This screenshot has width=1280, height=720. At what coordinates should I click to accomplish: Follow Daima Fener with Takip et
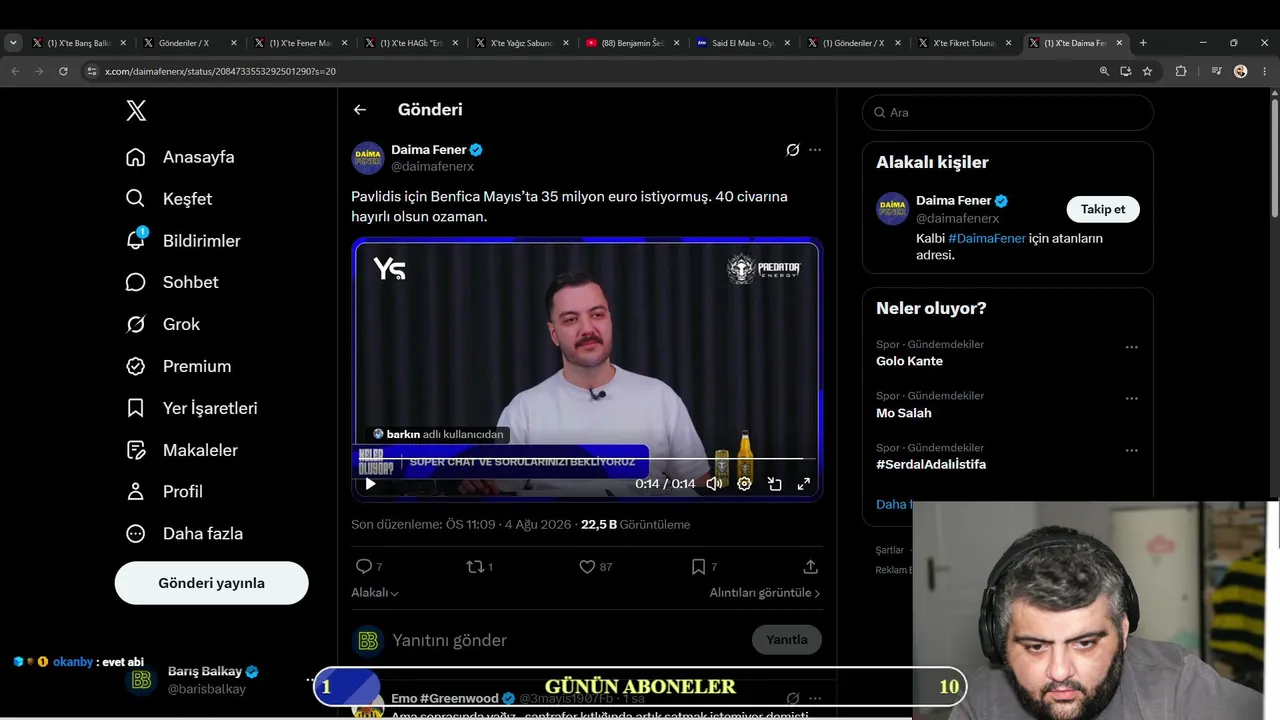[1103, 209]
